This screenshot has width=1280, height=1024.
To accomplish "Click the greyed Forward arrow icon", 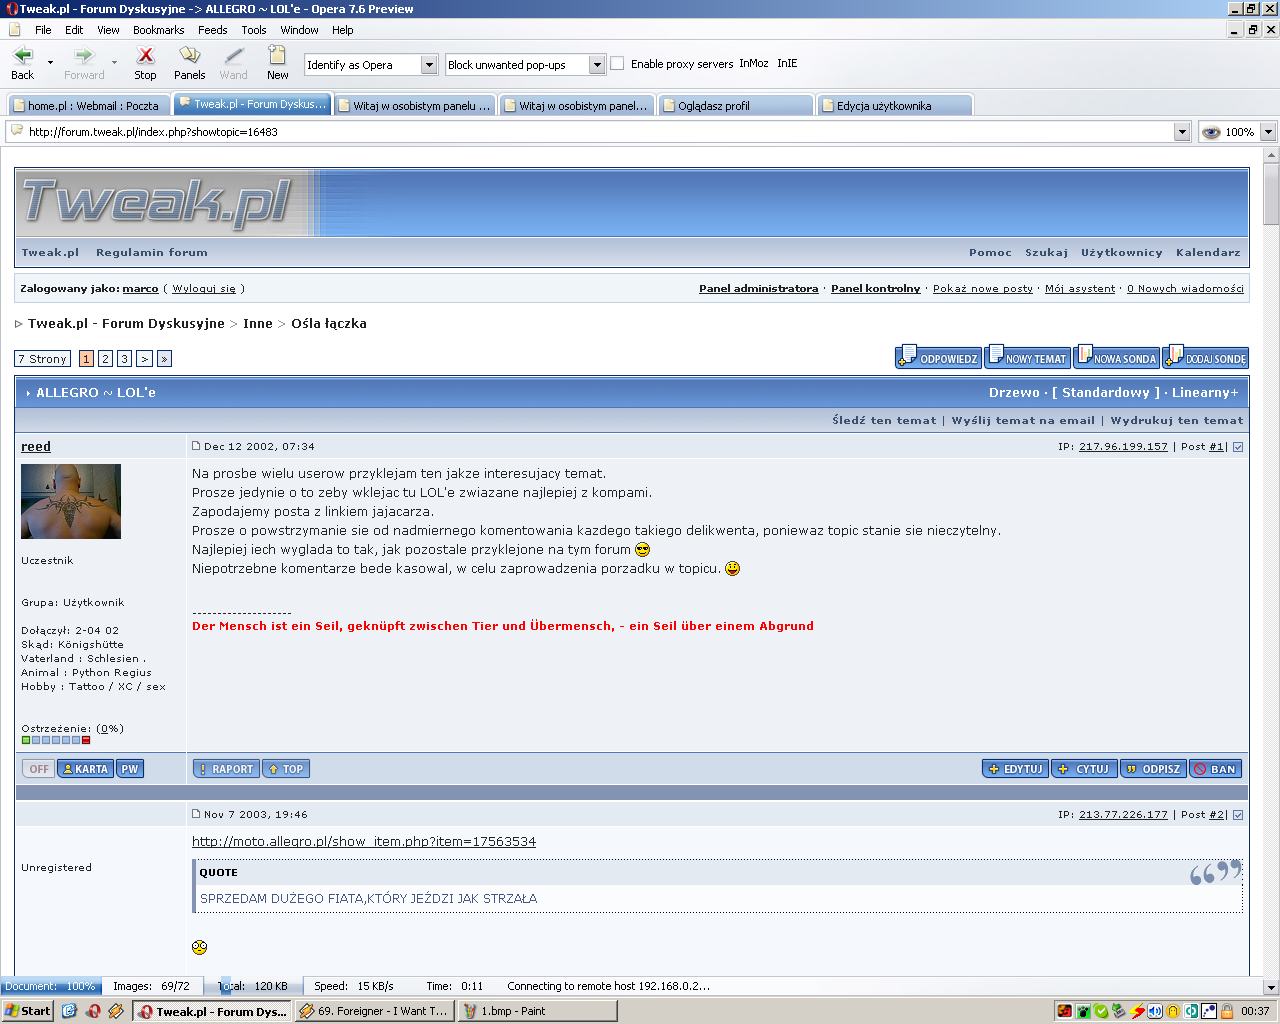I will pos(84,56).
